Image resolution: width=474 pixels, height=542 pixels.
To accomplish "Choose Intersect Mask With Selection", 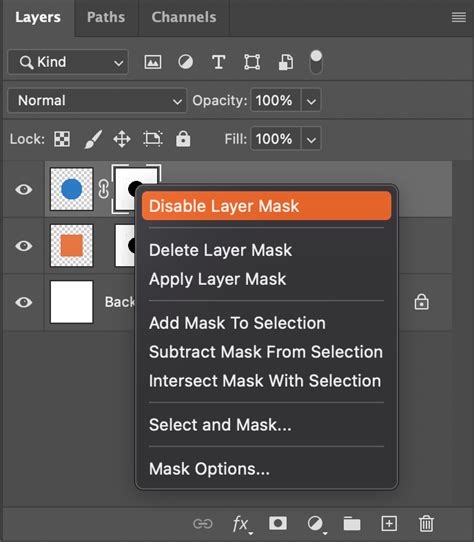I will (266, 381).
